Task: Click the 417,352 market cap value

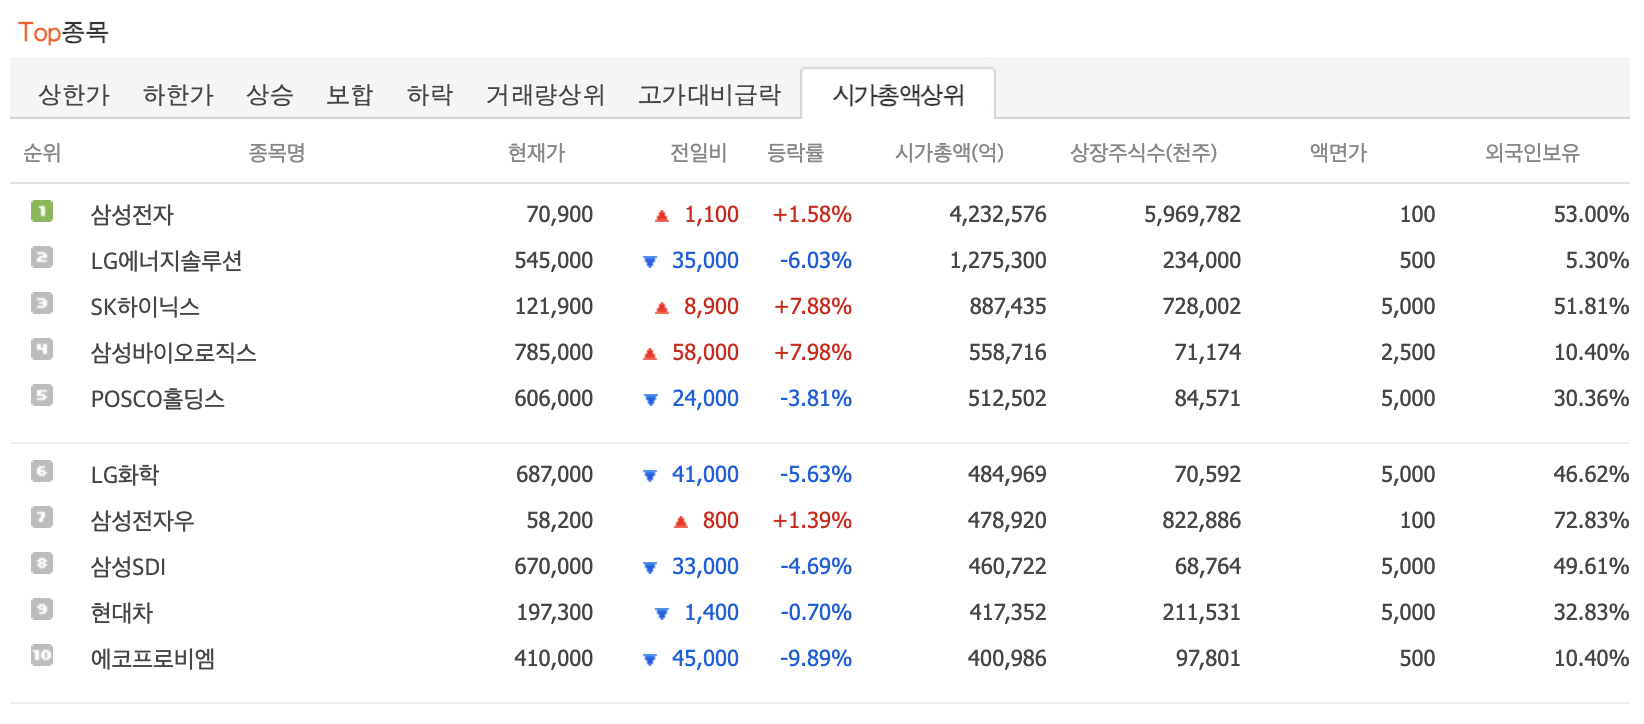Action: tap(1008, 613)
